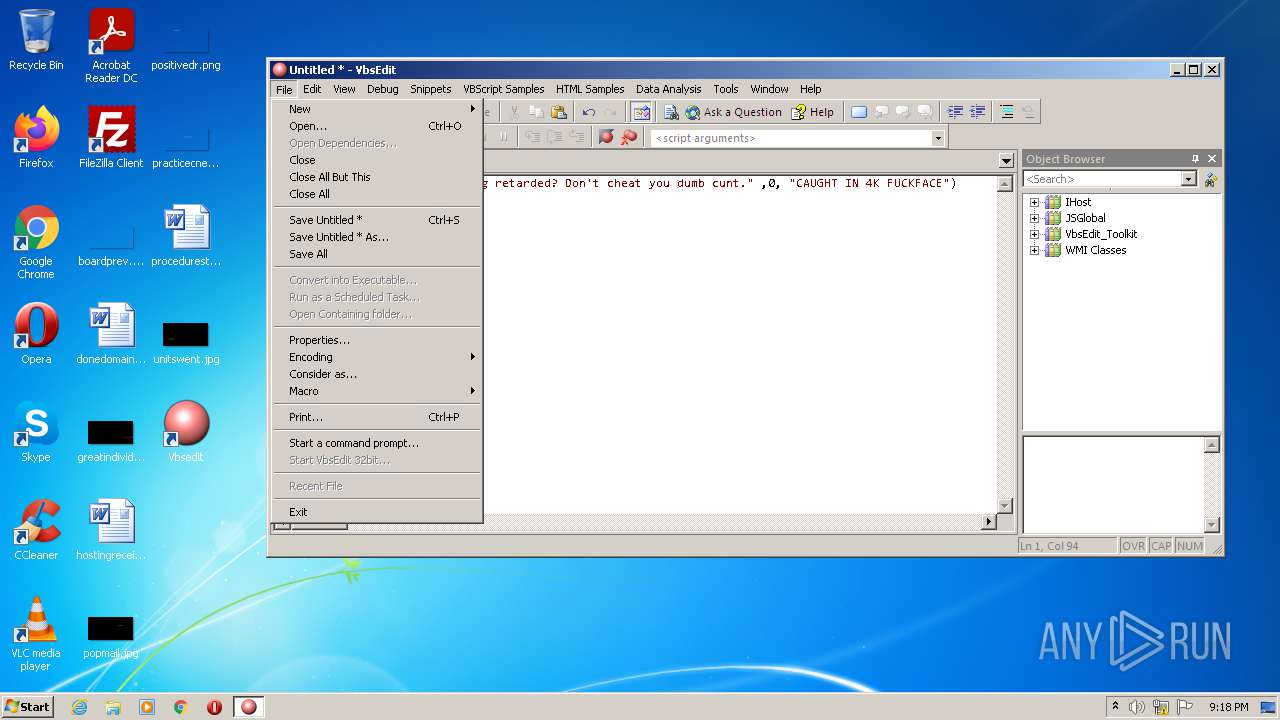Image resolution: width=1280 pixels, height=720 pixels.
Task: Click into the script arguments field
Action: (790, 139)
